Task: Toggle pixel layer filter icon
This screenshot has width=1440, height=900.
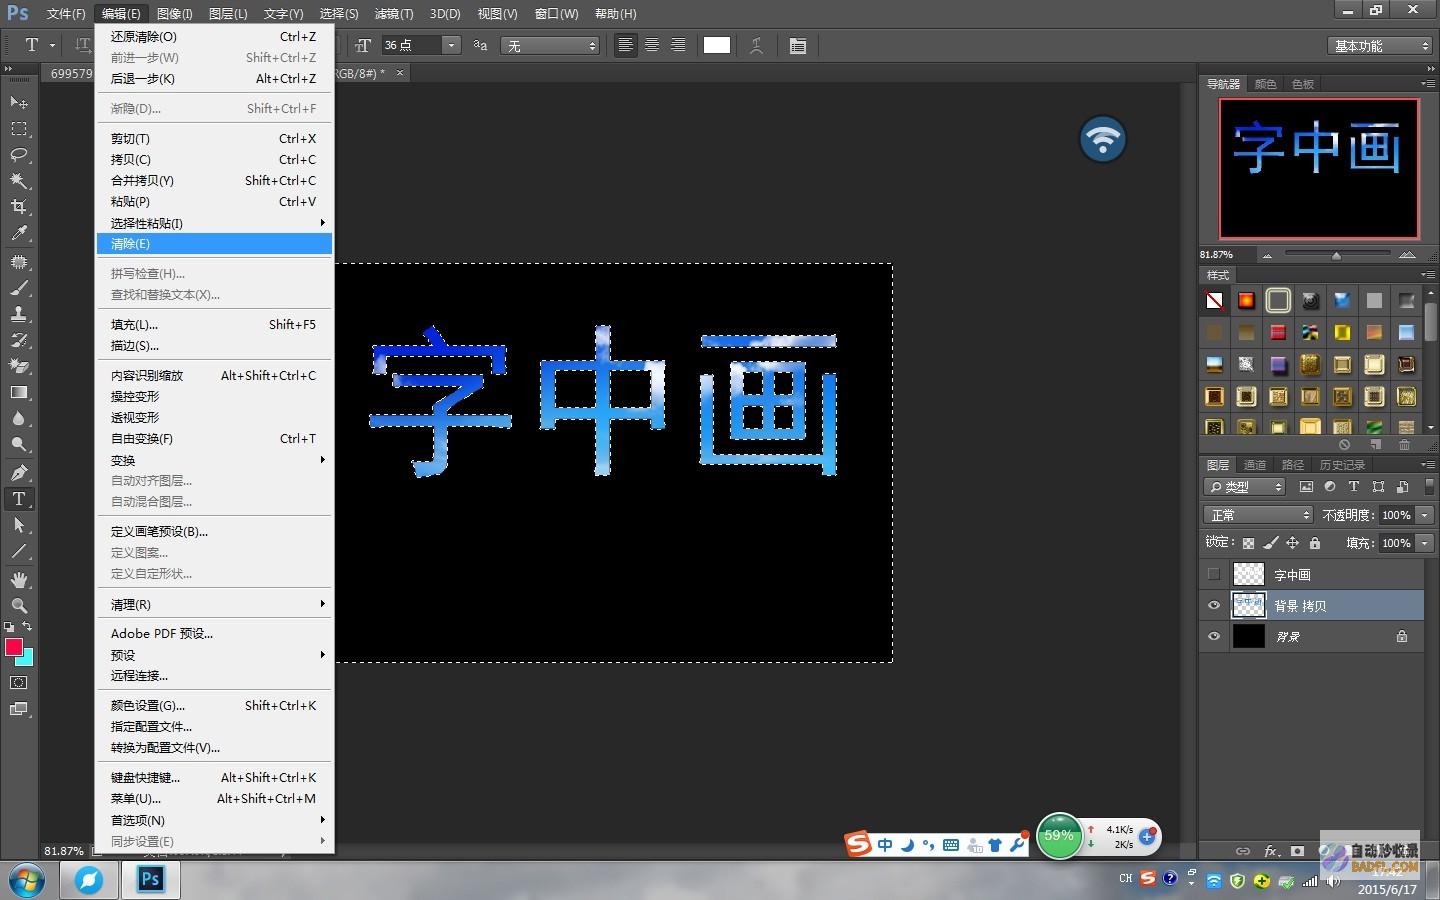Action: 1306,487
